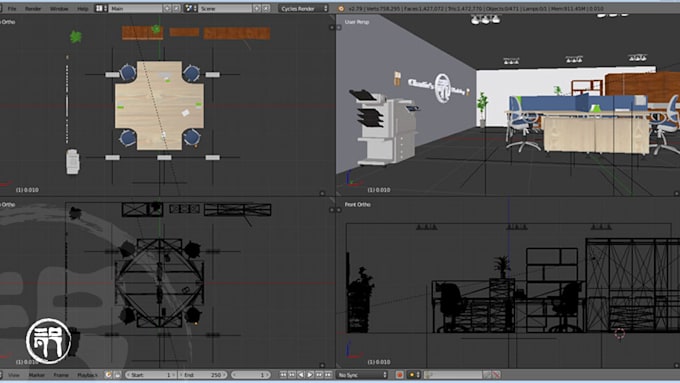Select the green plant in top-left viewport
The width and height of the screenshot is (680, 383).
[76, 37]
